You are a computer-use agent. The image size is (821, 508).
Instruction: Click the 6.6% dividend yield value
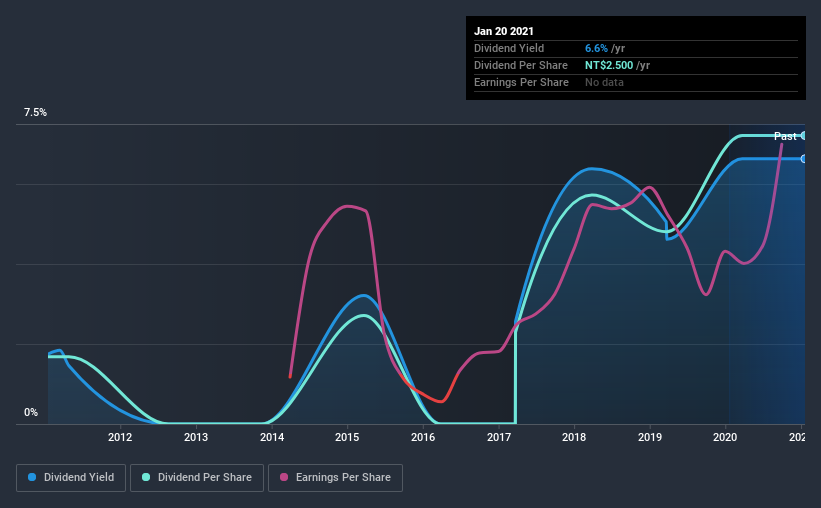tap(596, 48)
